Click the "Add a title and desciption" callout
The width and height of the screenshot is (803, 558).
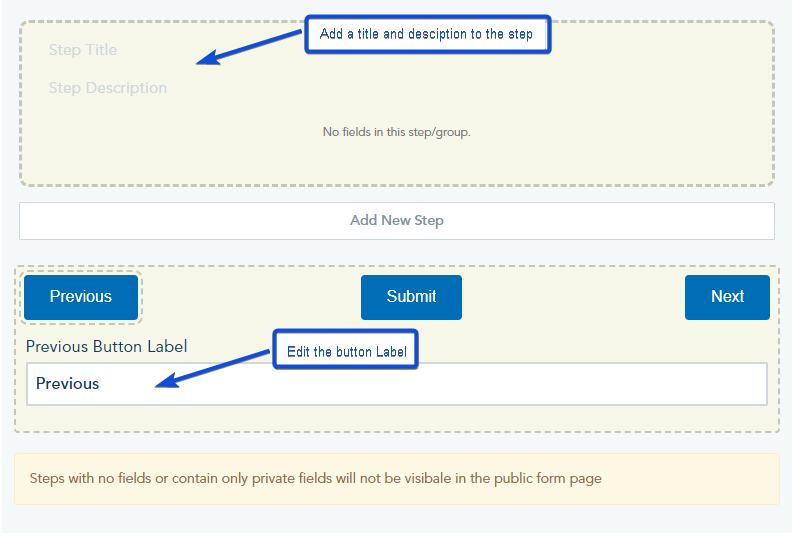[427, 34]
